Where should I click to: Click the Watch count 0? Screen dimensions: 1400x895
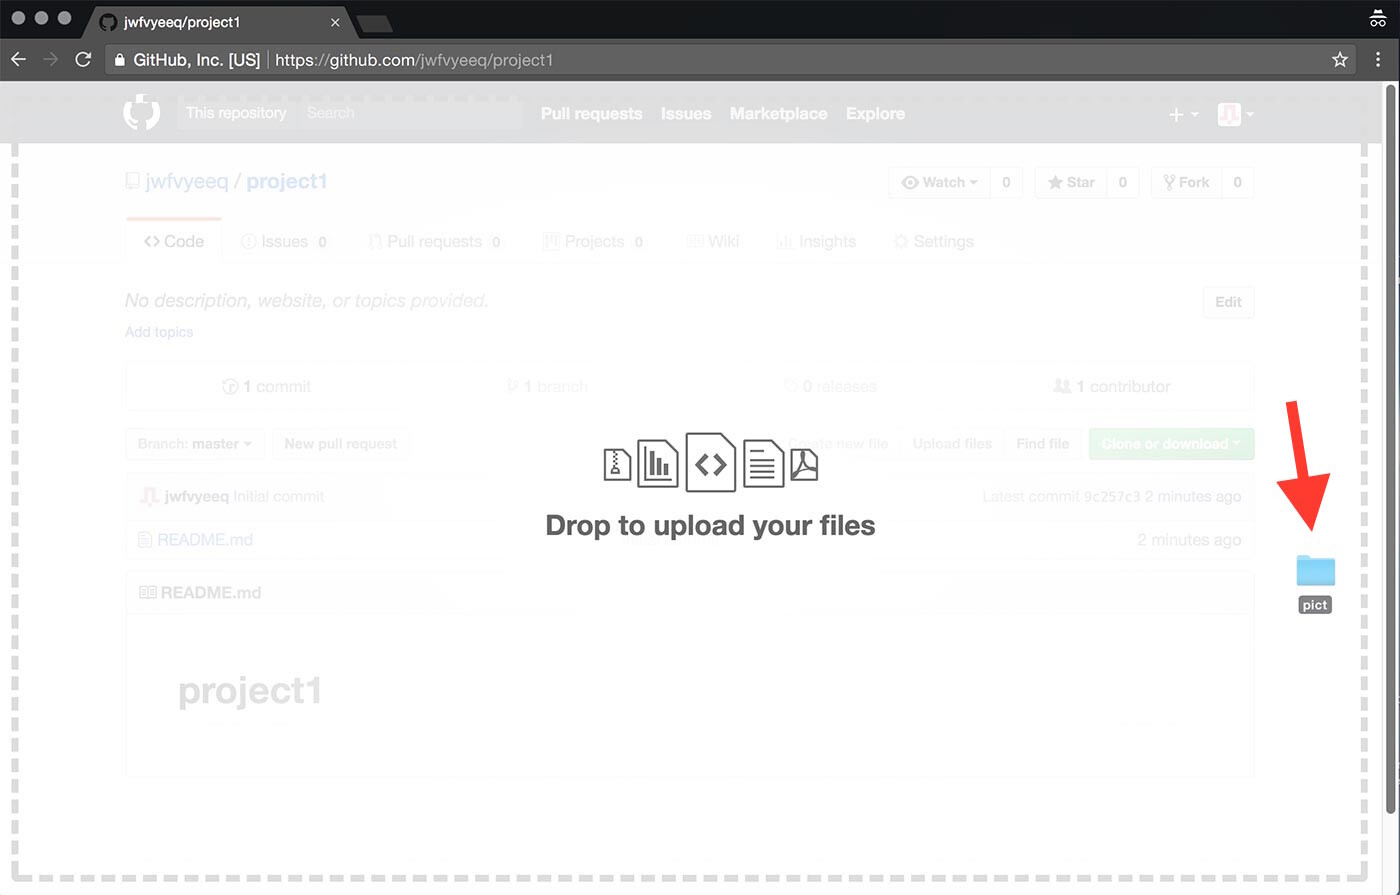pos(1006,183)
